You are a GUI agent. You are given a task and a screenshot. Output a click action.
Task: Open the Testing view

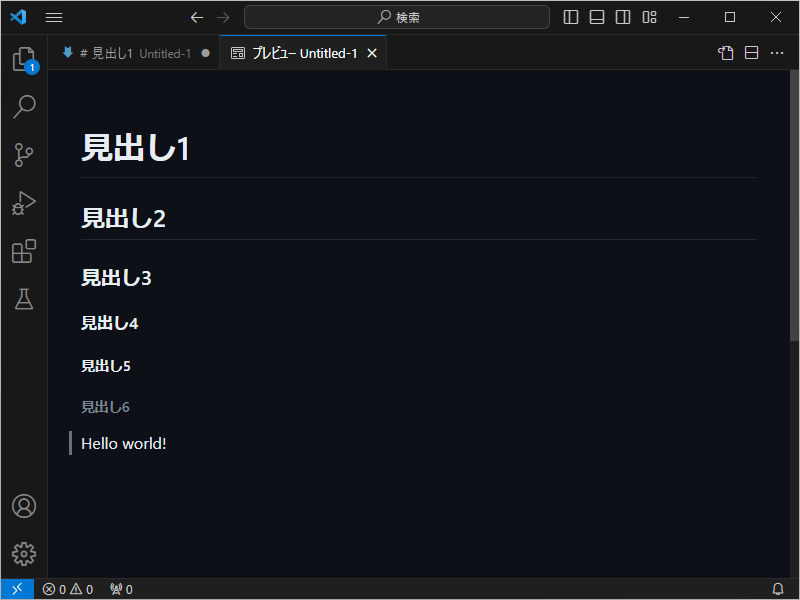click(x=23, y=299)
